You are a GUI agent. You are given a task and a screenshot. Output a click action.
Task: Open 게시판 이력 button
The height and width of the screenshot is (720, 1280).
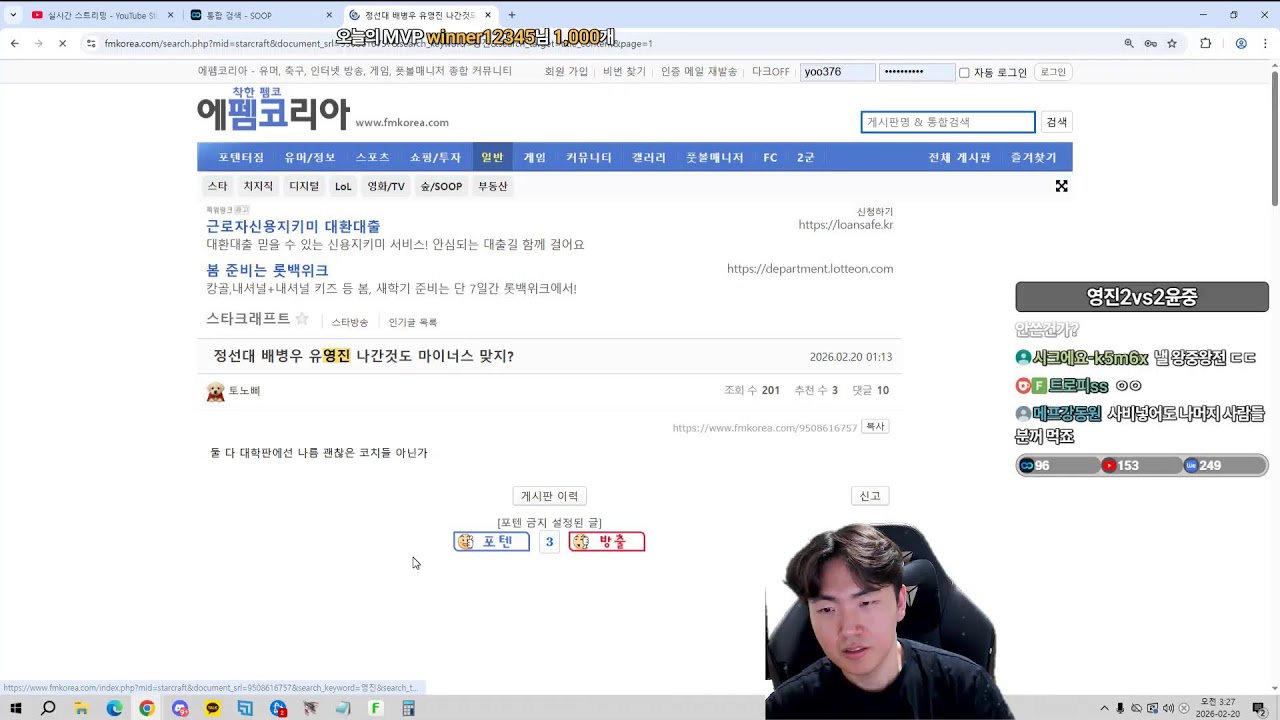(x=549, y=496)
